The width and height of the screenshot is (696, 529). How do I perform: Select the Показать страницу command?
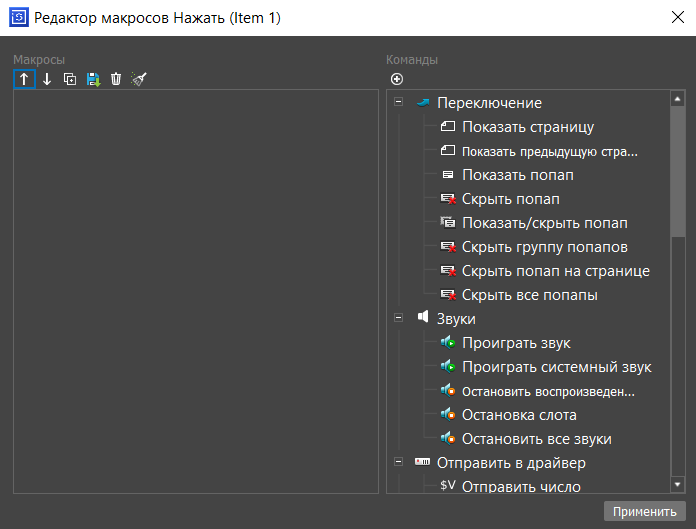click(x=528, y=127)
